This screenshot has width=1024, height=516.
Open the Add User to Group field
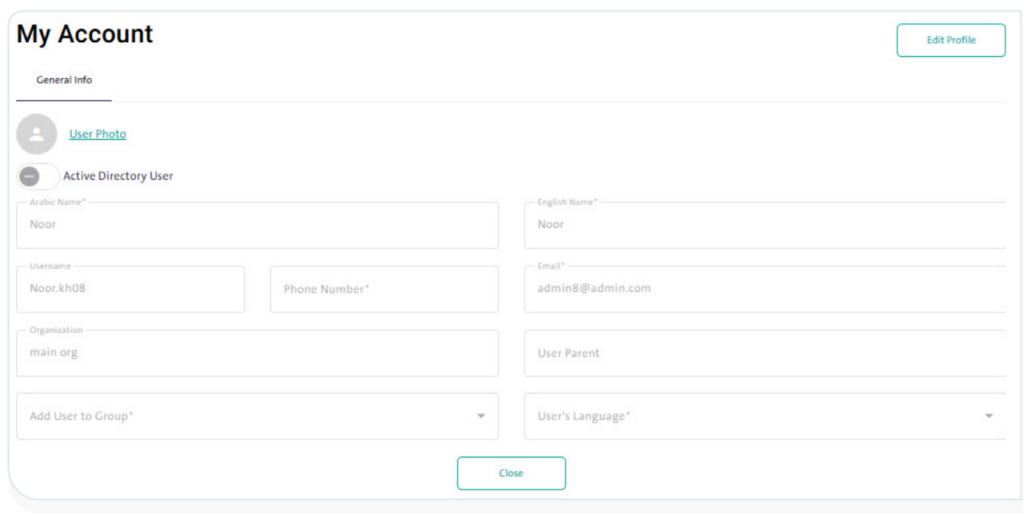[240, 416]
